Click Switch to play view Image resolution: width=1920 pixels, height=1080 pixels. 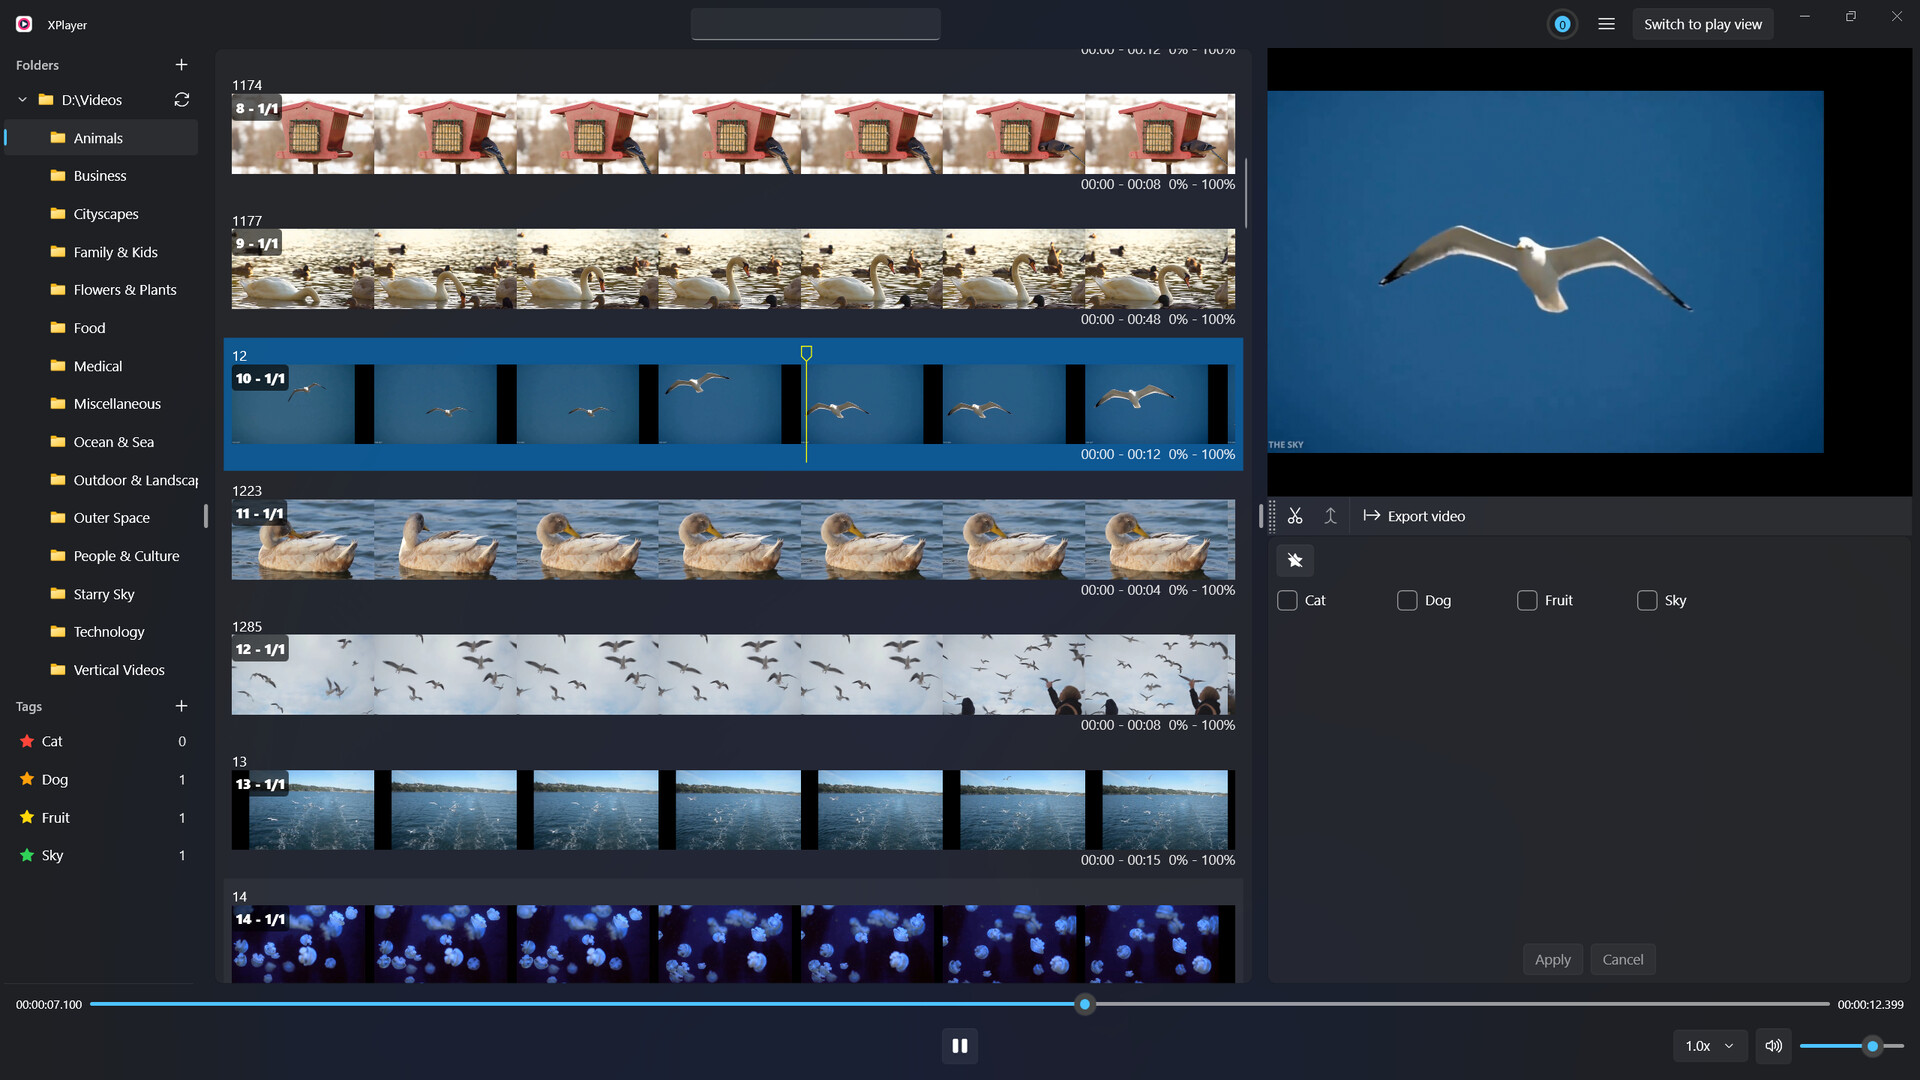[x=1703, y=23]
